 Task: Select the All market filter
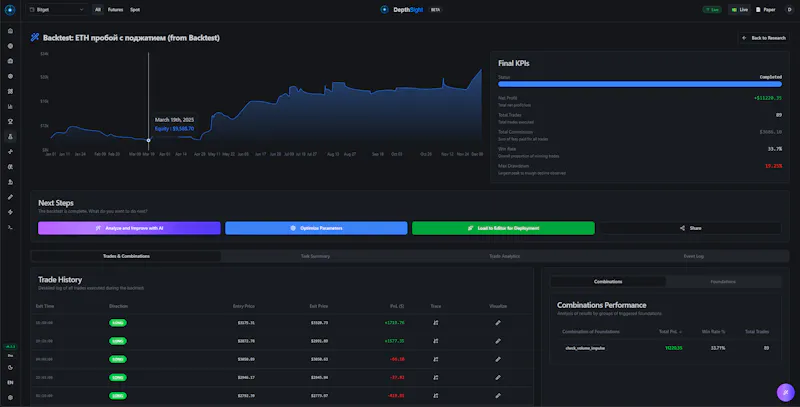[98, 10]
